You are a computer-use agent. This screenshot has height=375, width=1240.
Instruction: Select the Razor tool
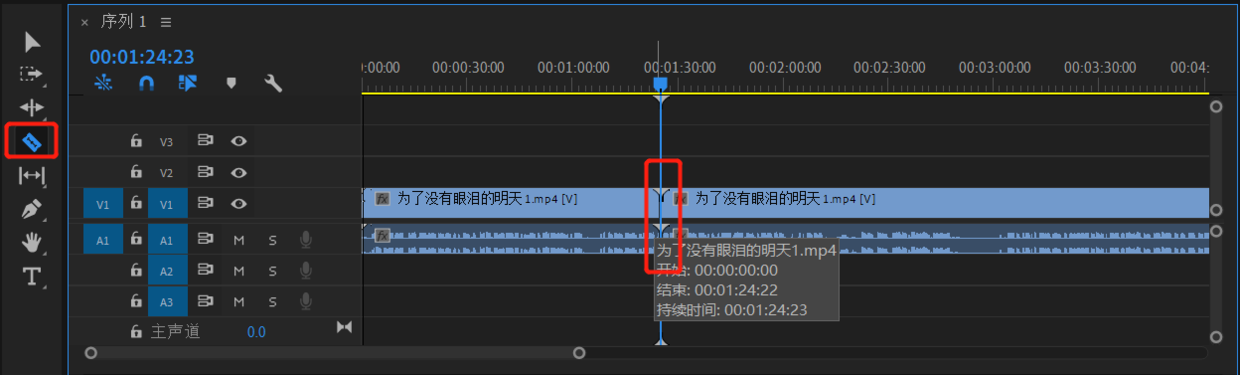pyautogui.click(x=32, y=142)
